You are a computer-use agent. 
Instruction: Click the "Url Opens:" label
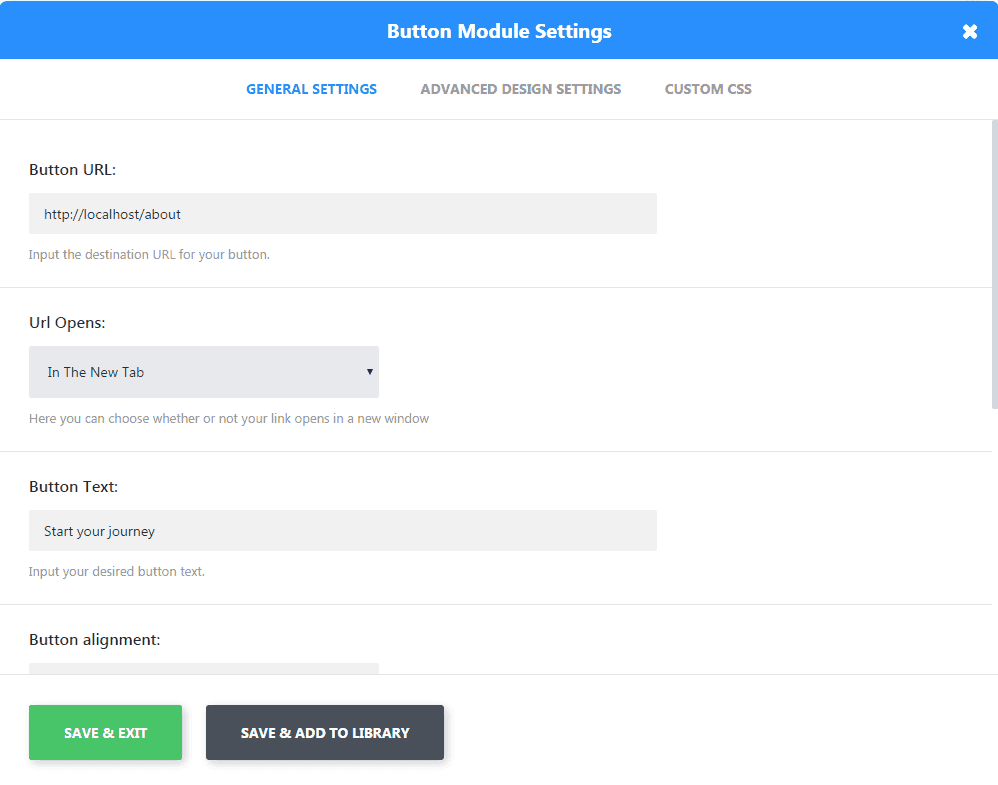tap(67, 323)
